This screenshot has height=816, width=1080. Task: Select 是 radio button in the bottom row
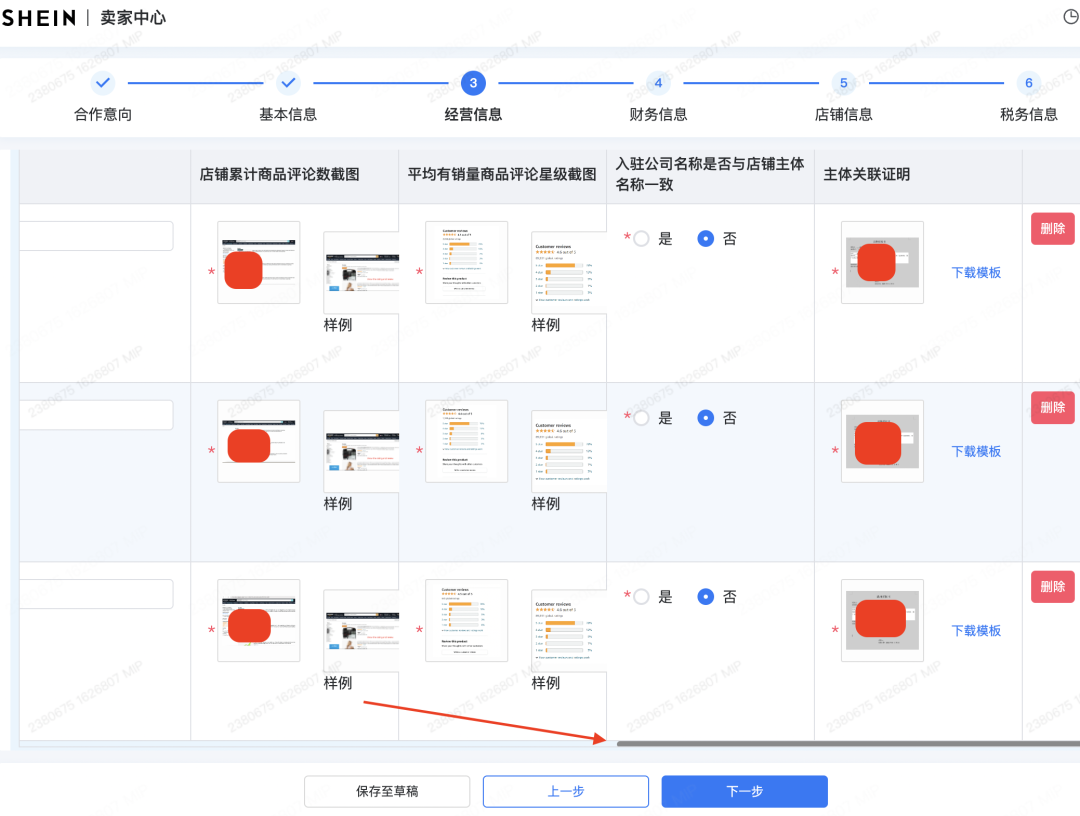(640, 596)
